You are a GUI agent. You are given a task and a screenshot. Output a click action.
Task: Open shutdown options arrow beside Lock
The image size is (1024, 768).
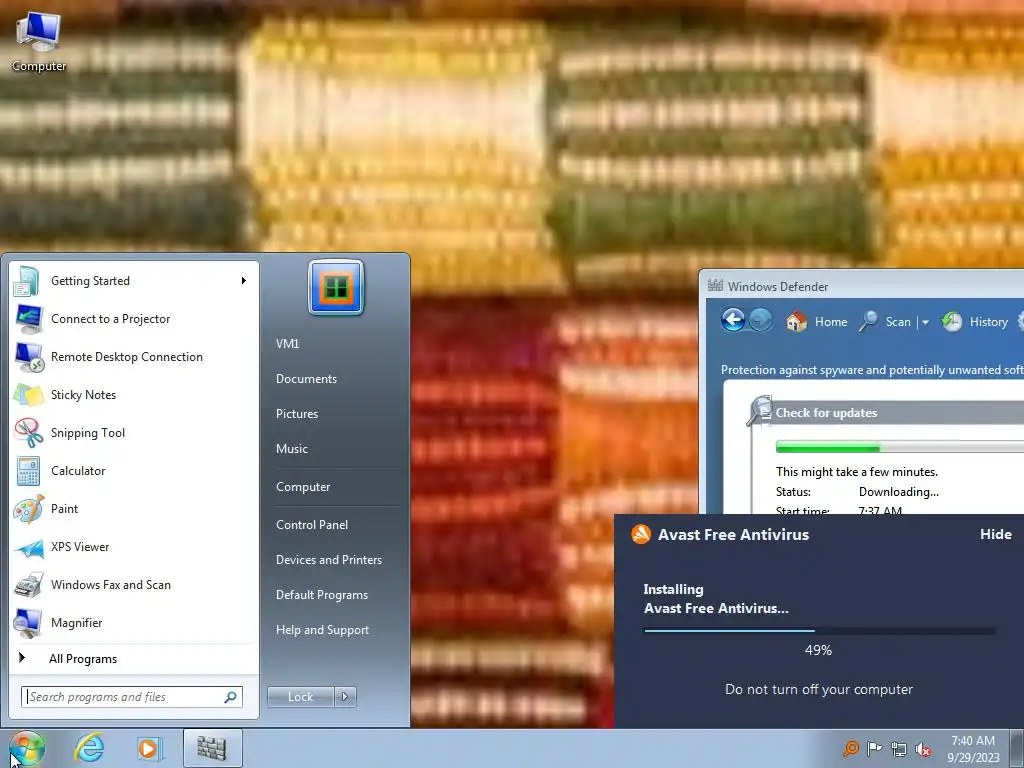(x=345, y=697)
